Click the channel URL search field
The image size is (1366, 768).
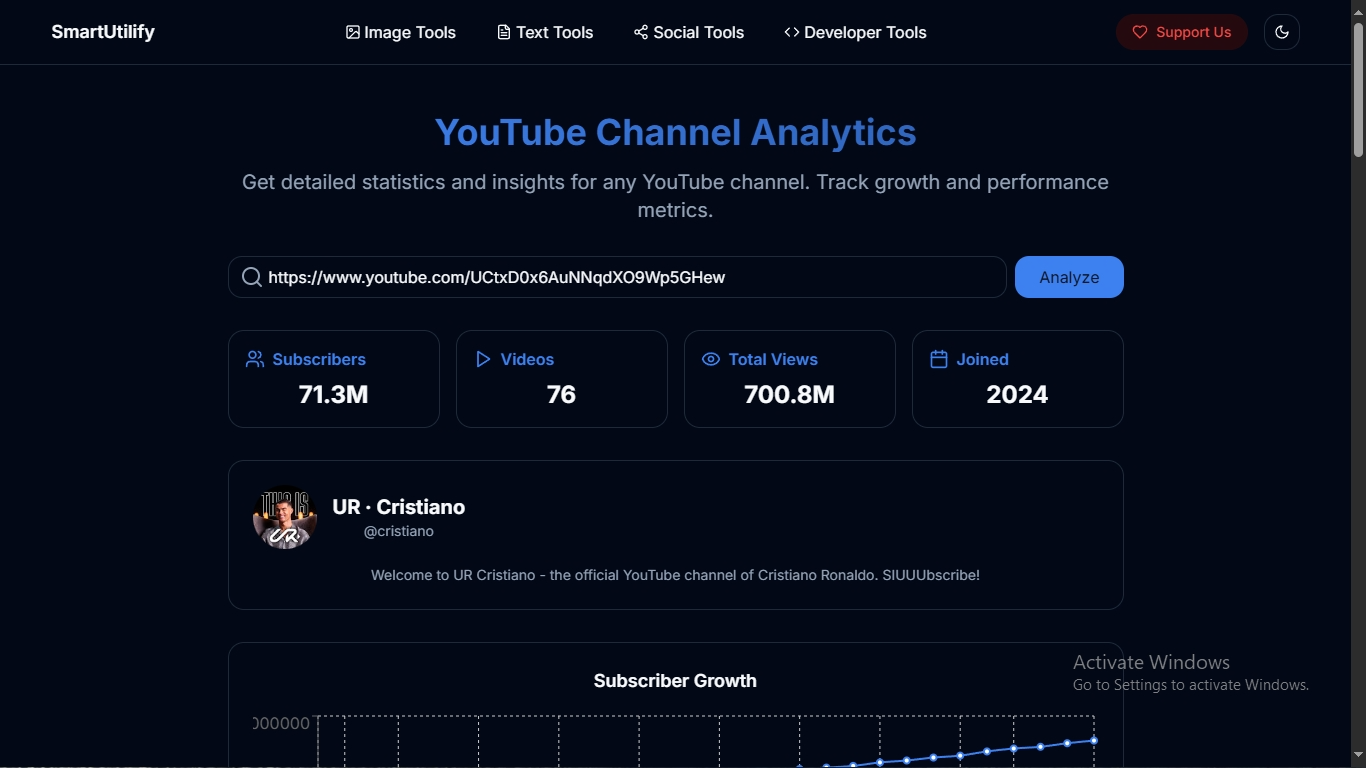[617, 277]
